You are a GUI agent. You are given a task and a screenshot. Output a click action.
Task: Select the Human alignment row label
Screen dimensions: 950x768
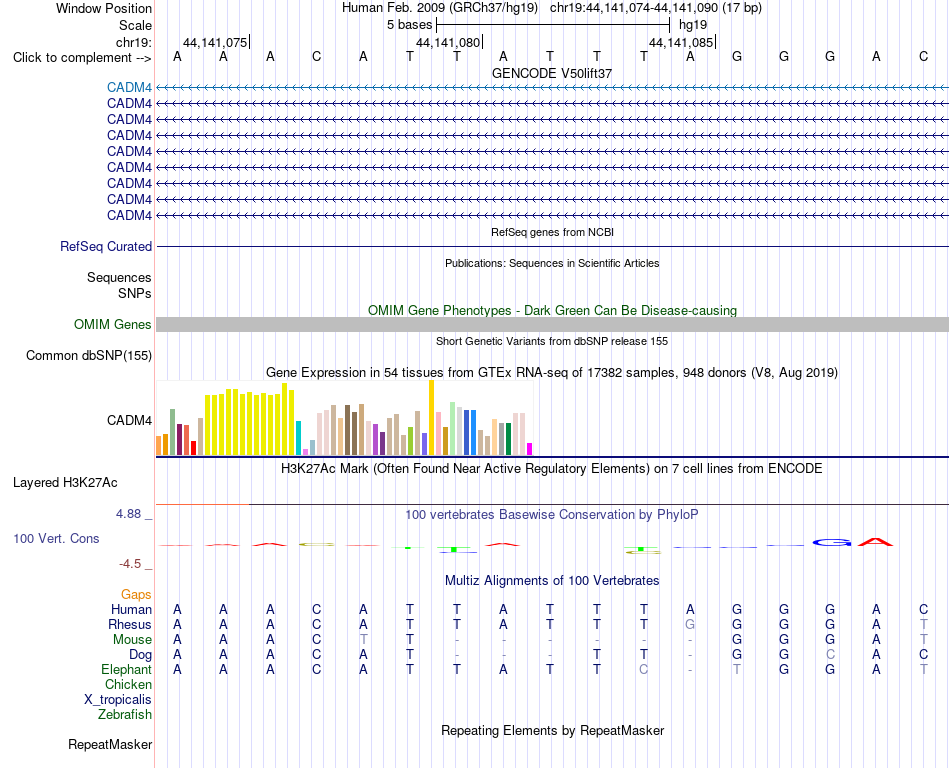[131, 609]
